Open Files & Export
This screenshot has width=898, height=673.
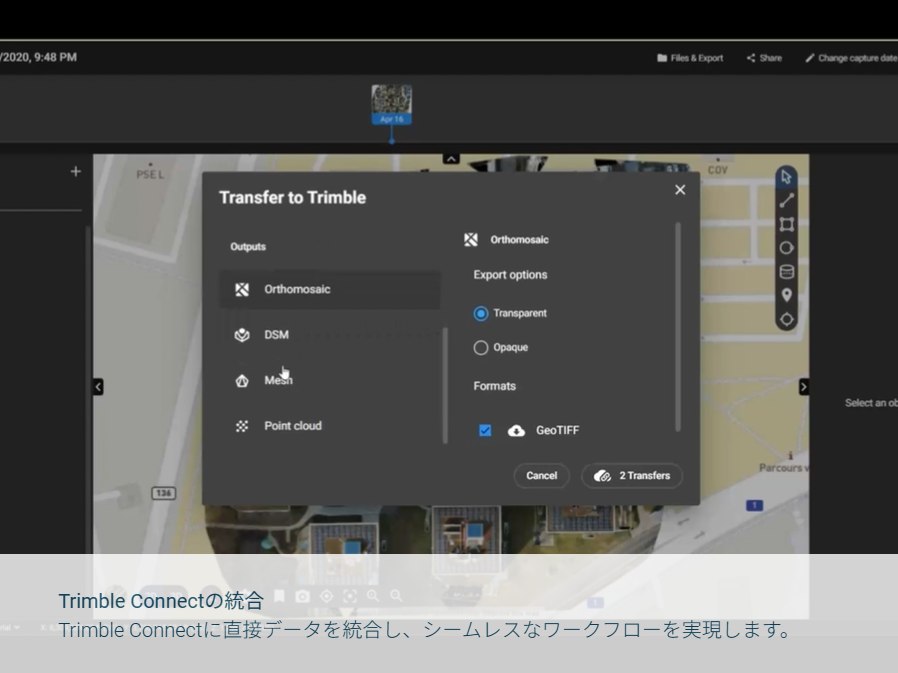[x=690, y=58]
